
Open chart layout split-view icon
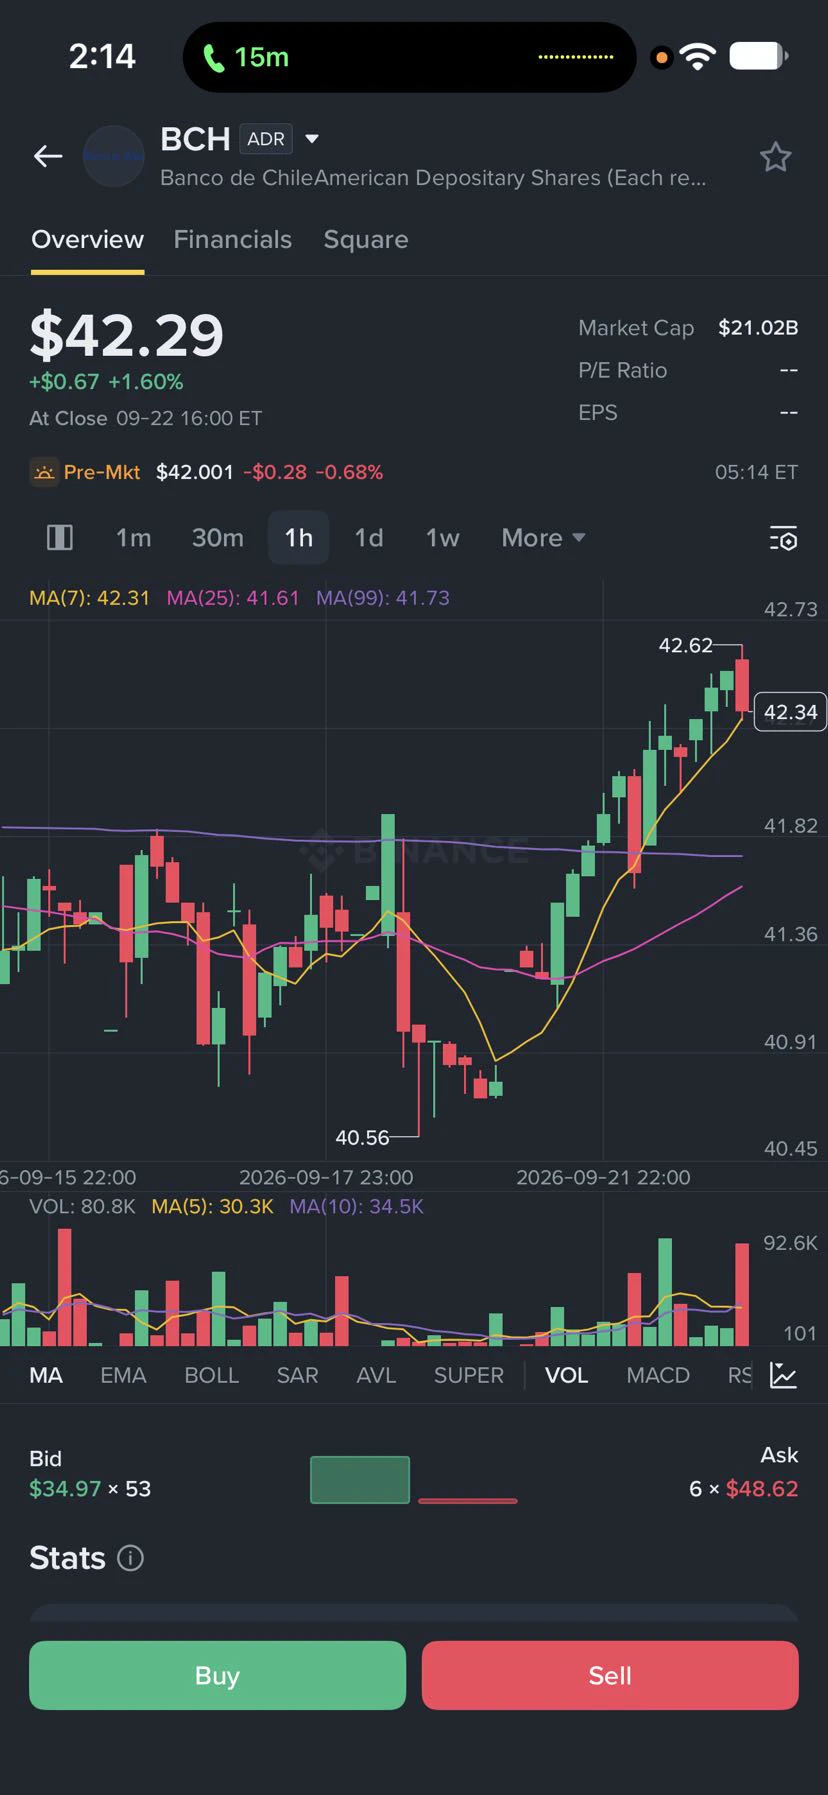tap(60, 538)
